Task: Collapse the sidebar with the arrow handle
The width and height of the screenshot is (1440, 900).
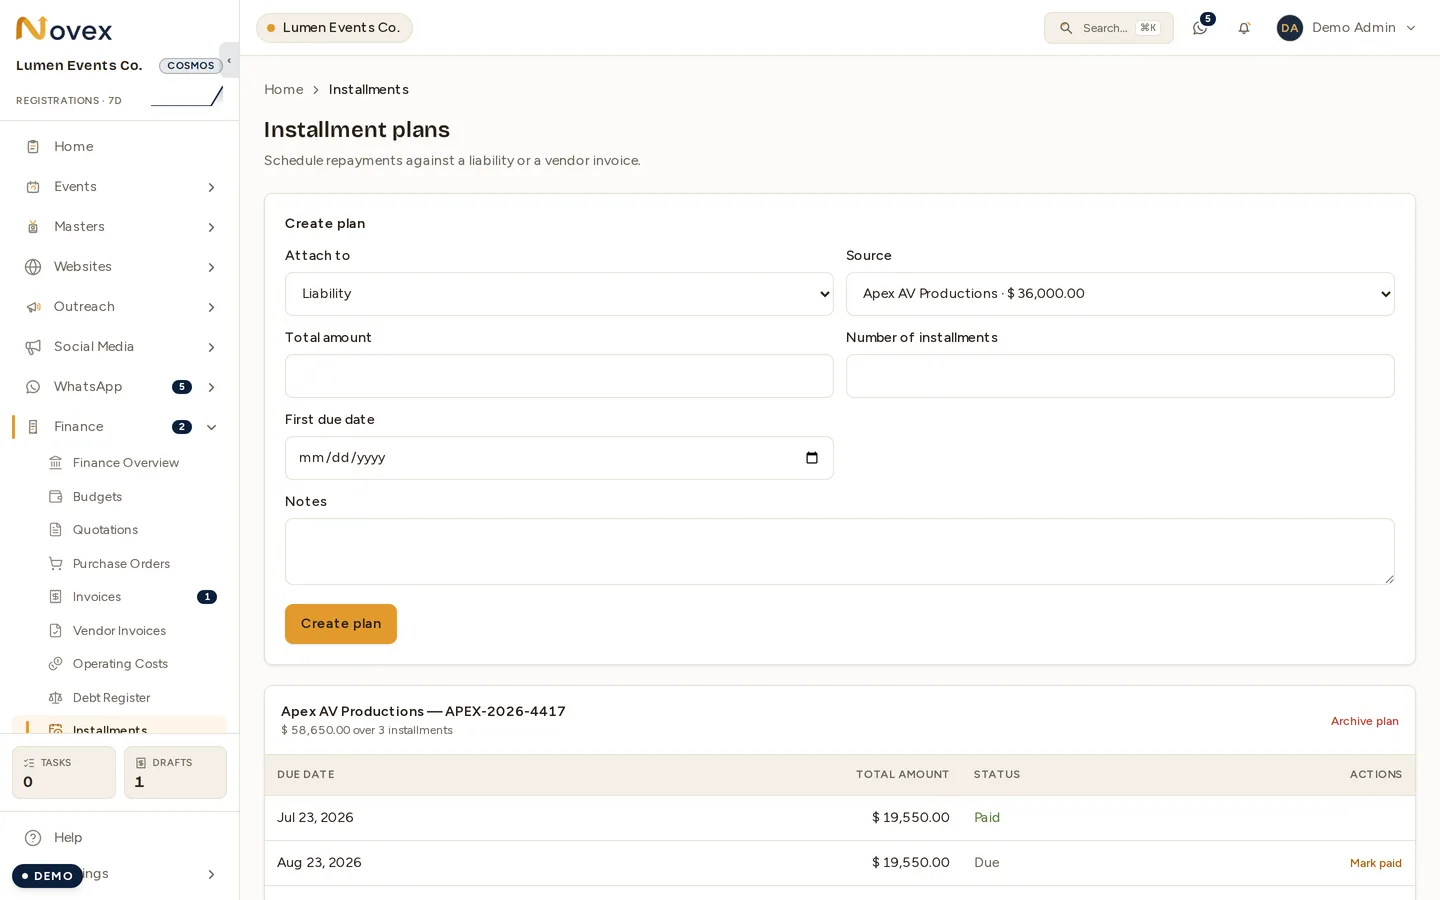Action: tap(229, 60)
